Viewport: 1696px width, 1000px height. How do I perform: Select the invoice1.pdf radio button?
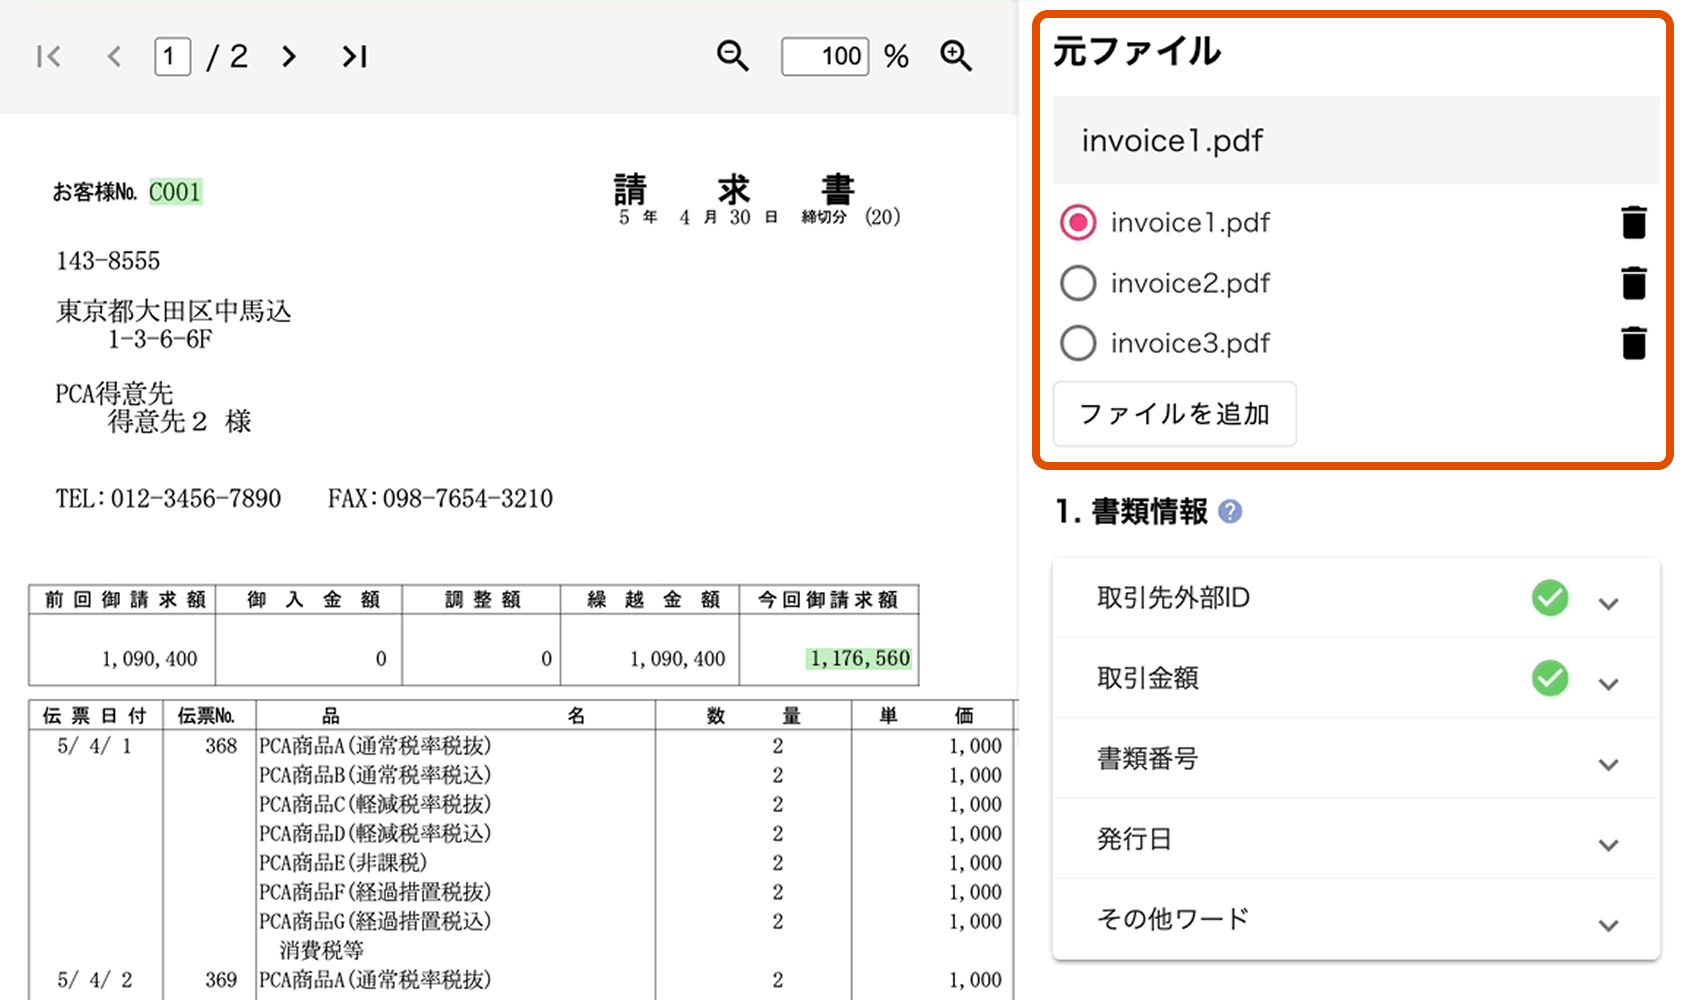[1078, 222]
